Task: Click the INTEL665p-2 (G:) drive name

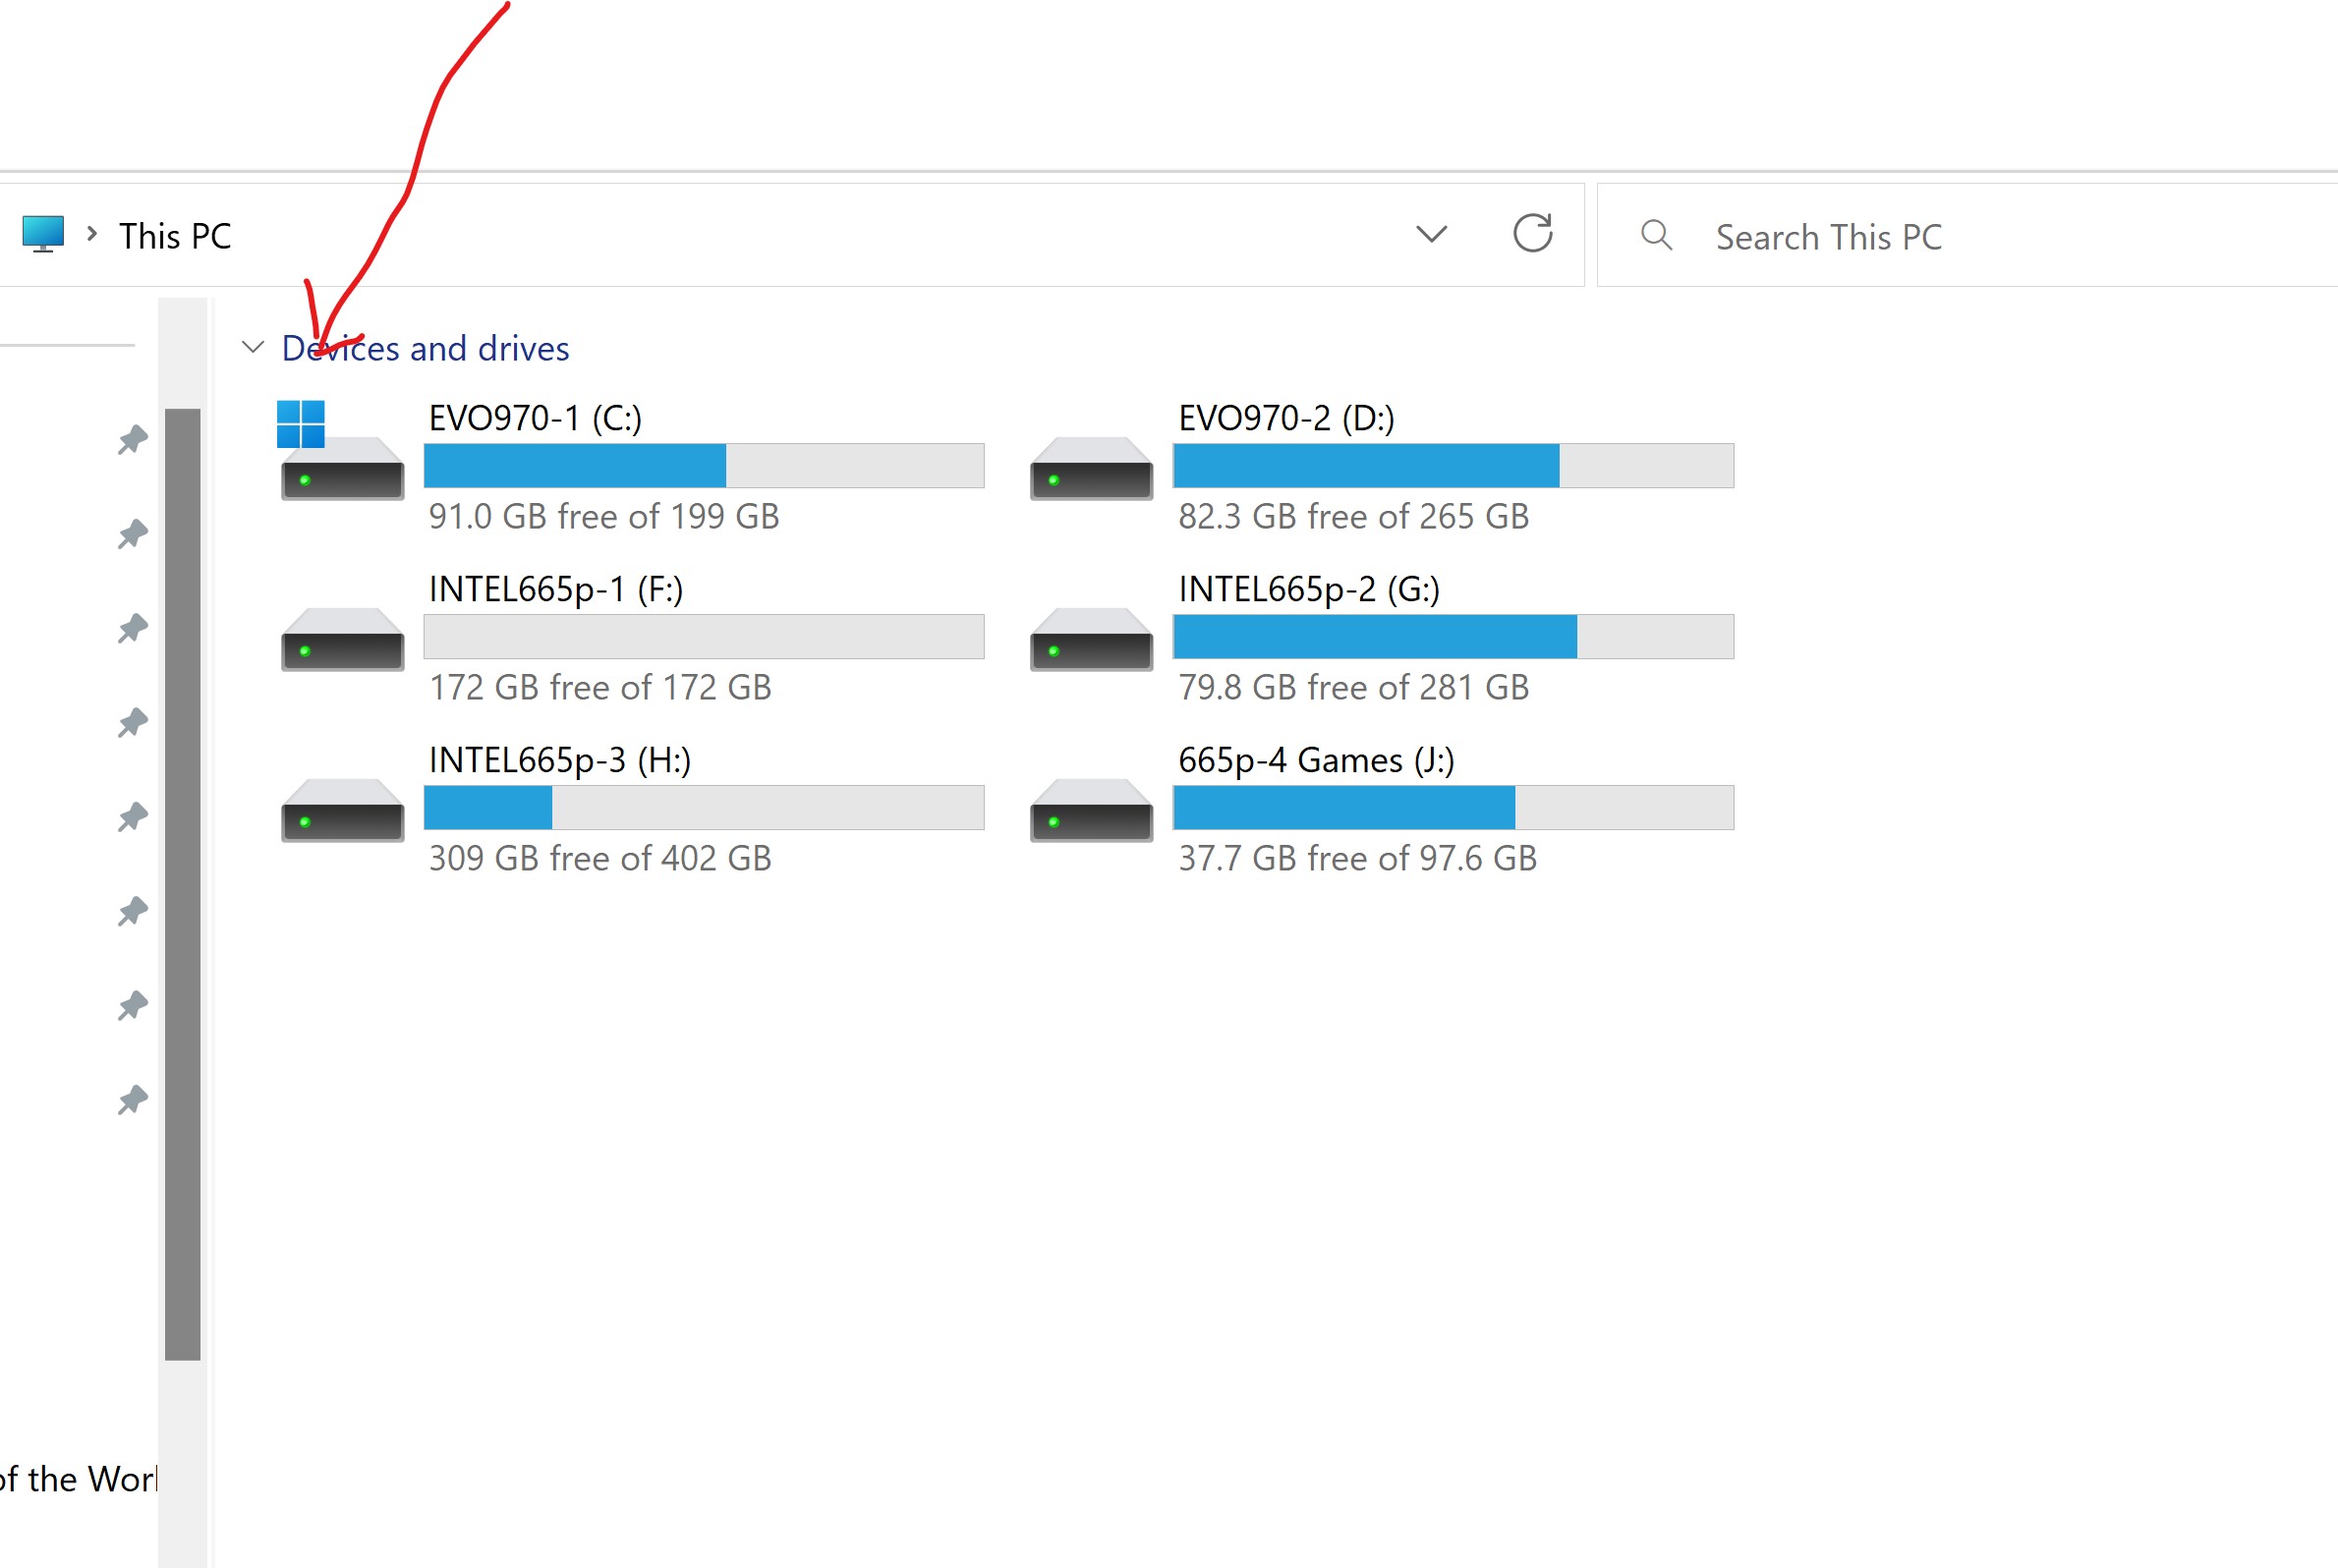Action: coord(1309,589)
